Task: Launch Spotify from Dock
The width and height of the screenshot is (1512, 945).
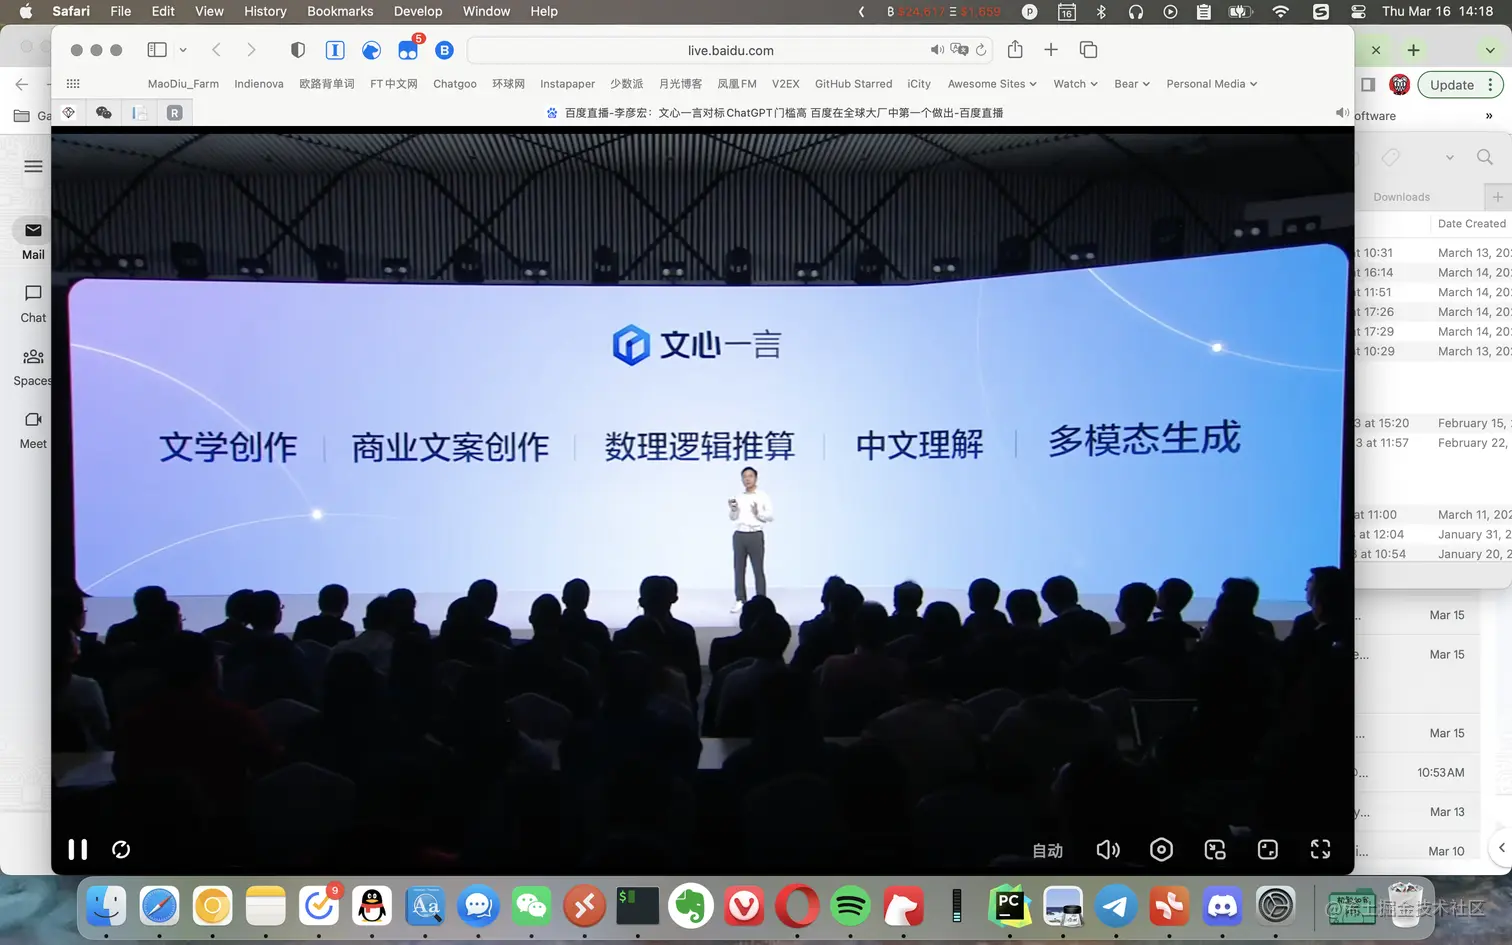Action: point(851,907)
